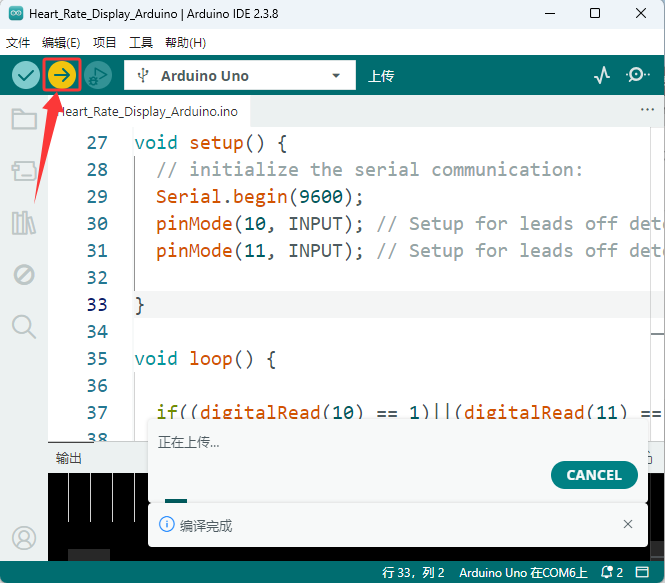Image resolution: width=665 pixels, height=583 pixels.
Task: Open the Library Manager sidebar
Action: [24, 223]
